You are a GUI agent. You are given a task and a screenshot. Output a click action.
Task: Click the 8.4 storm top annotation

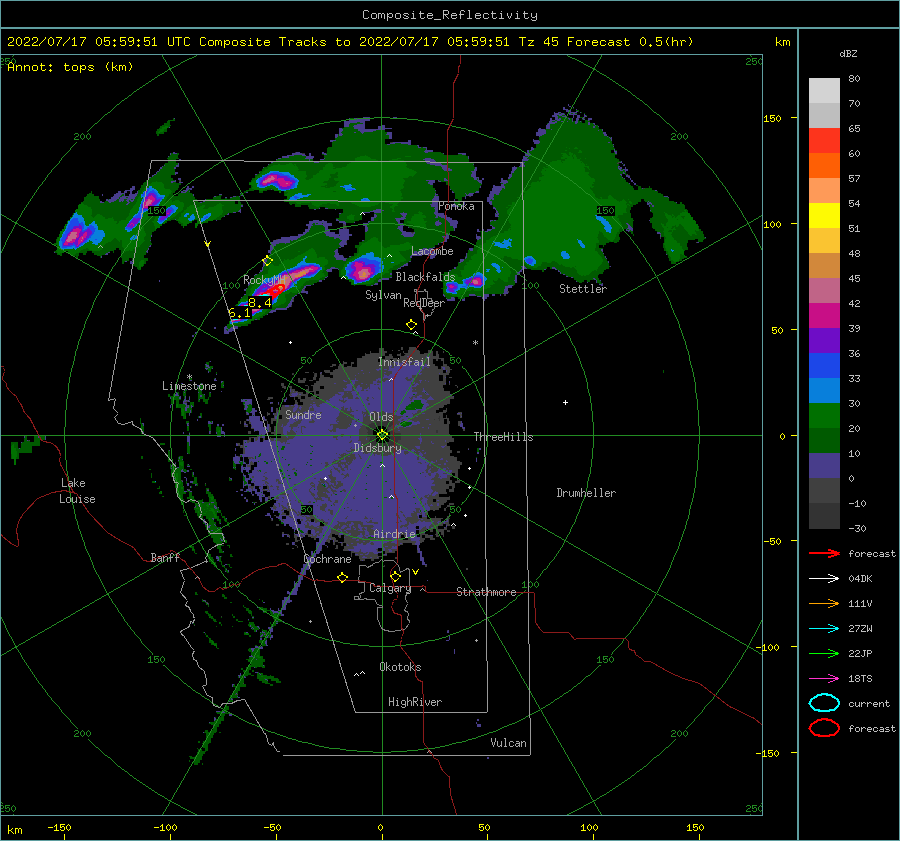pyautogui.click(x=259, y=302)
